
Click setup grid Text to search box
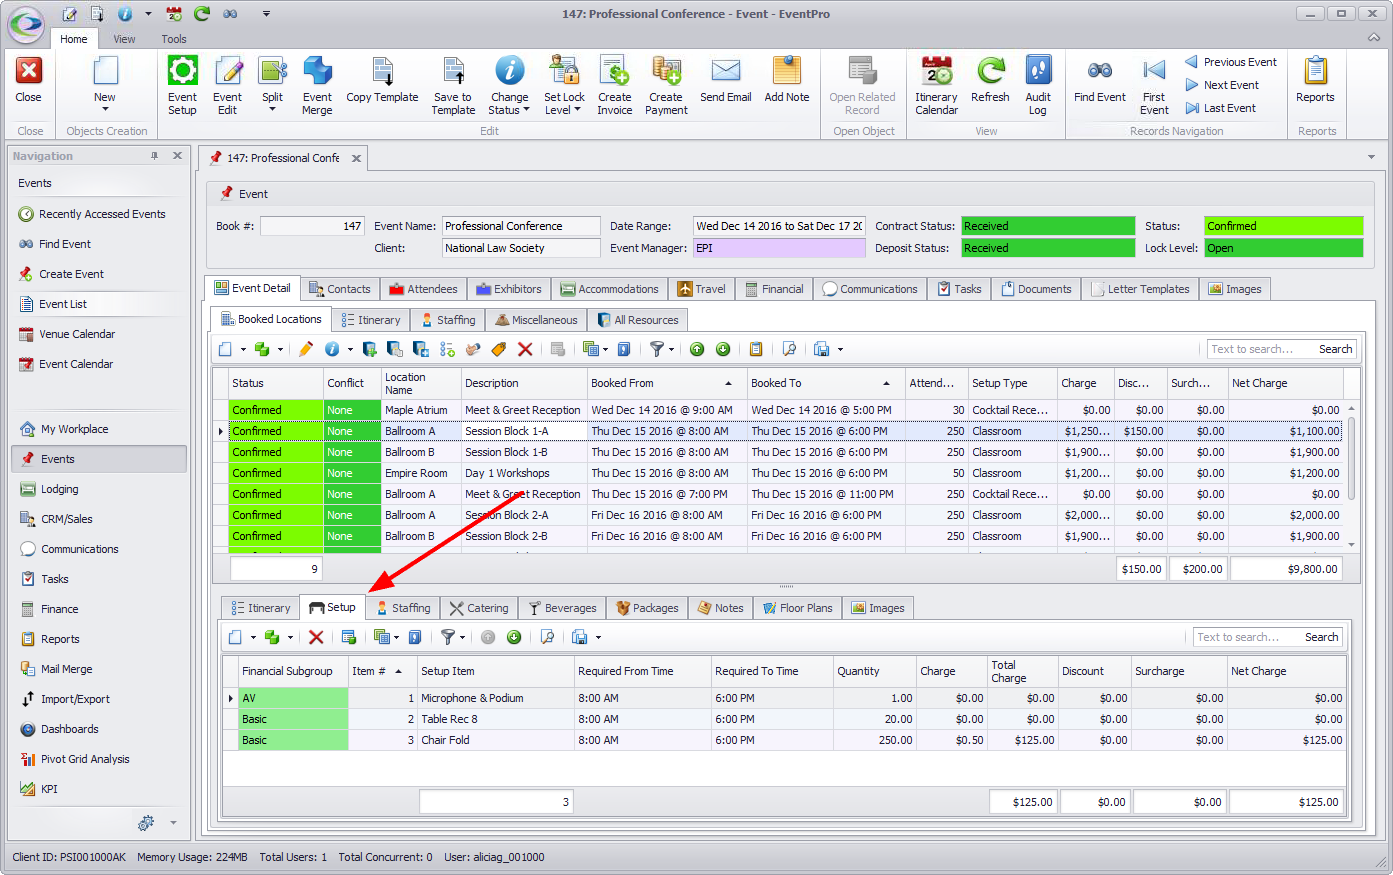[1245, 637]
